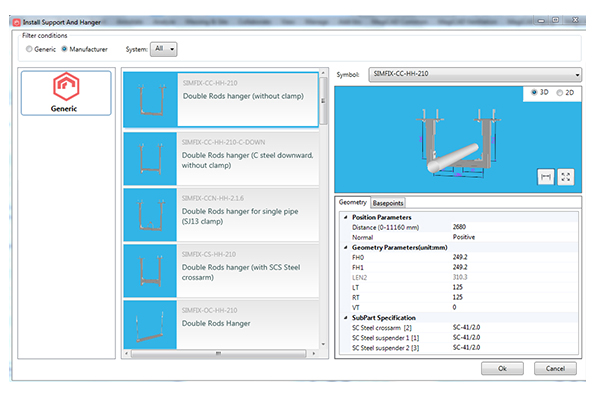The height and width of the screenshot is (399, 599).
Task: Select SIMFIX-CS-HH-210 SCS Steel crossarm icon
Action: point(150,271)
